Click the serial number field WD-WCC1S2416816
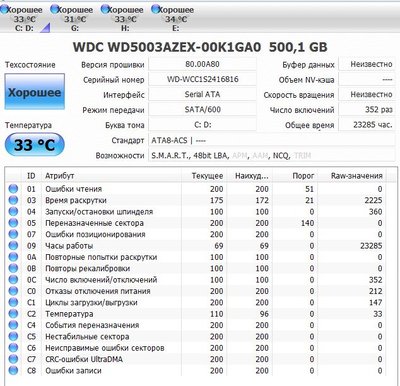The image size is (400, 386). 202,79
